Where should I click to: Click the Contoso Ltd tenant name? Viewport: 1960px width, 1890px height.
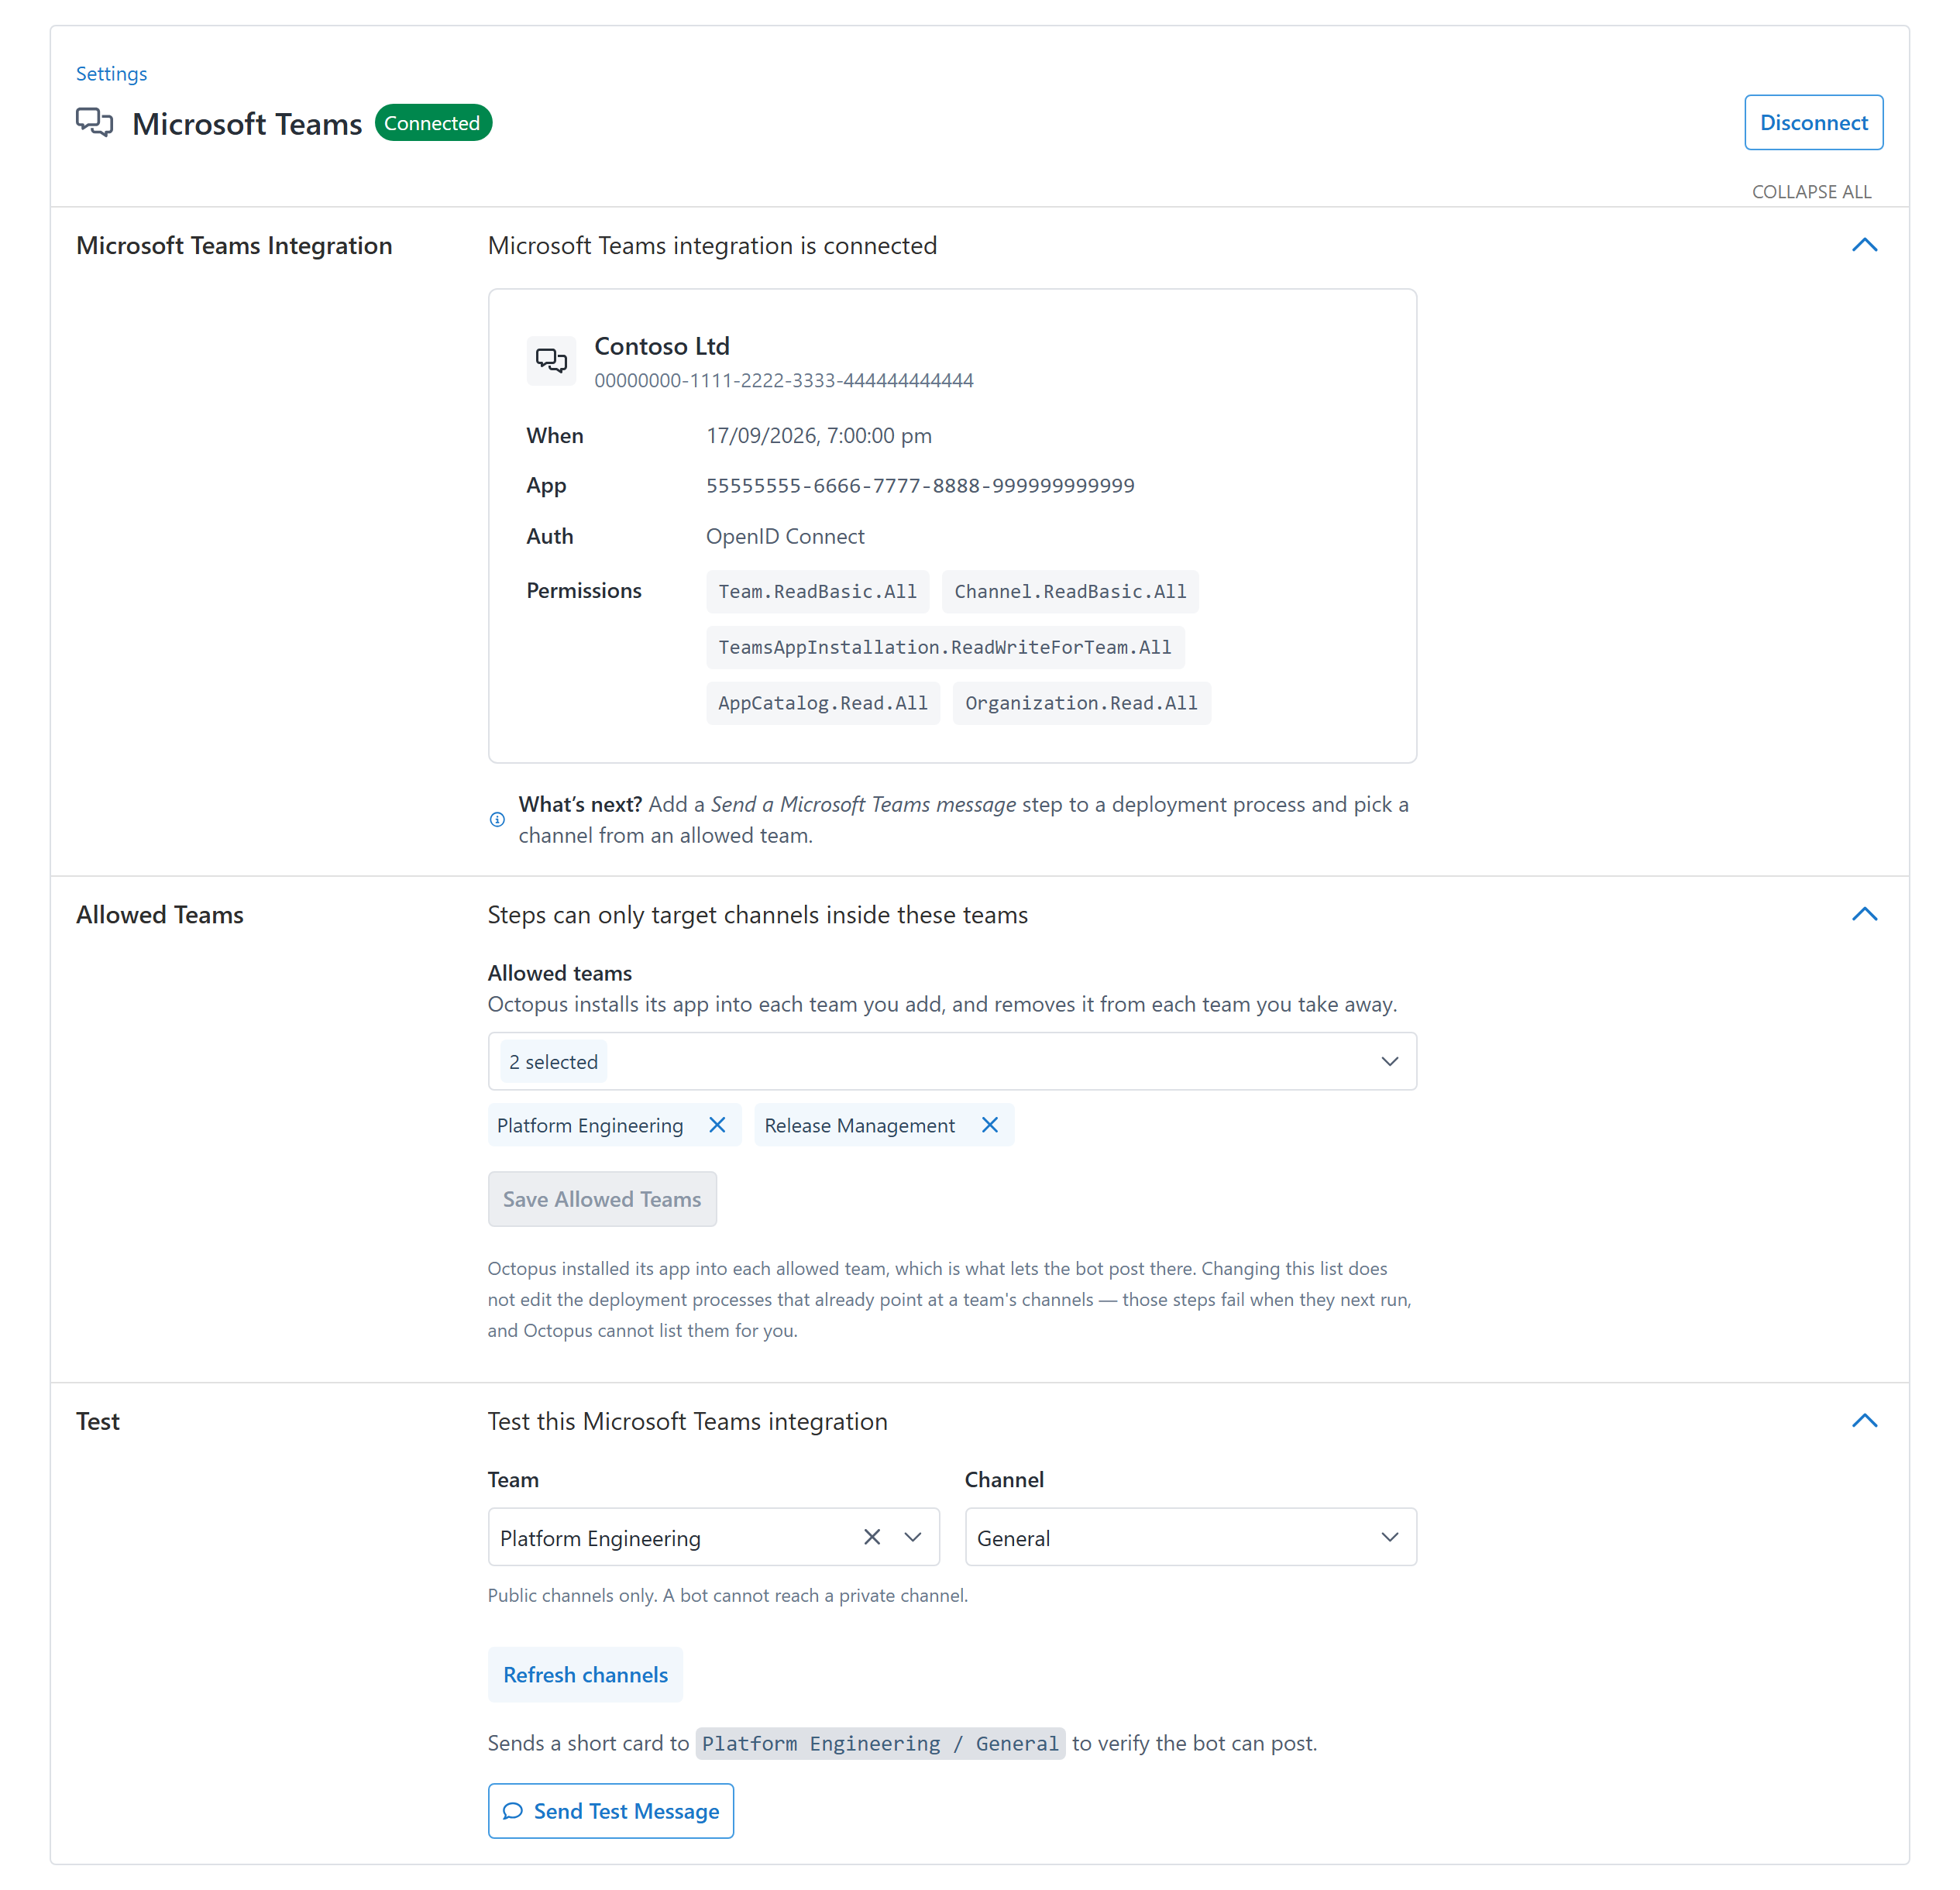coord(662,346)
